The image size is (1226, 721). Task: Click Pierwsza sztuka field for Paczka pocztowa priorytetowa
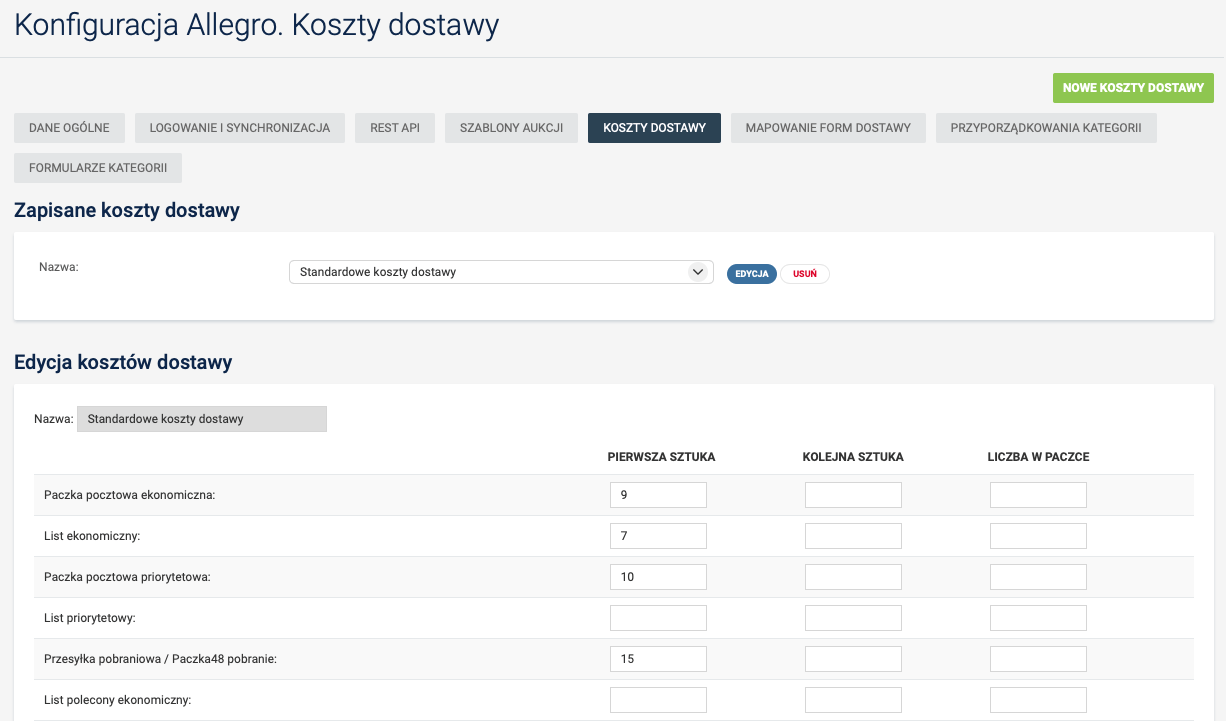point(658,577)
